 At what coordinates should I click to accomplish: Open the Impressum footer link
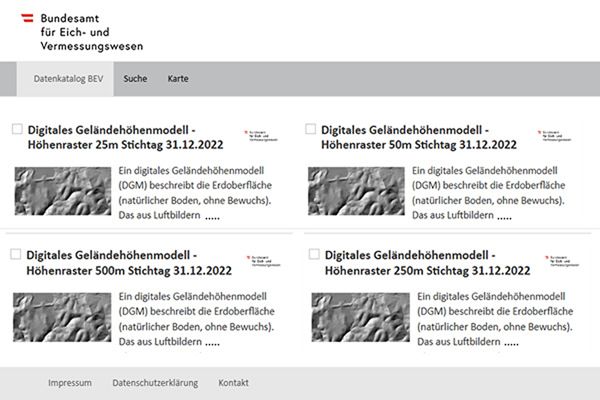[70, 383]
